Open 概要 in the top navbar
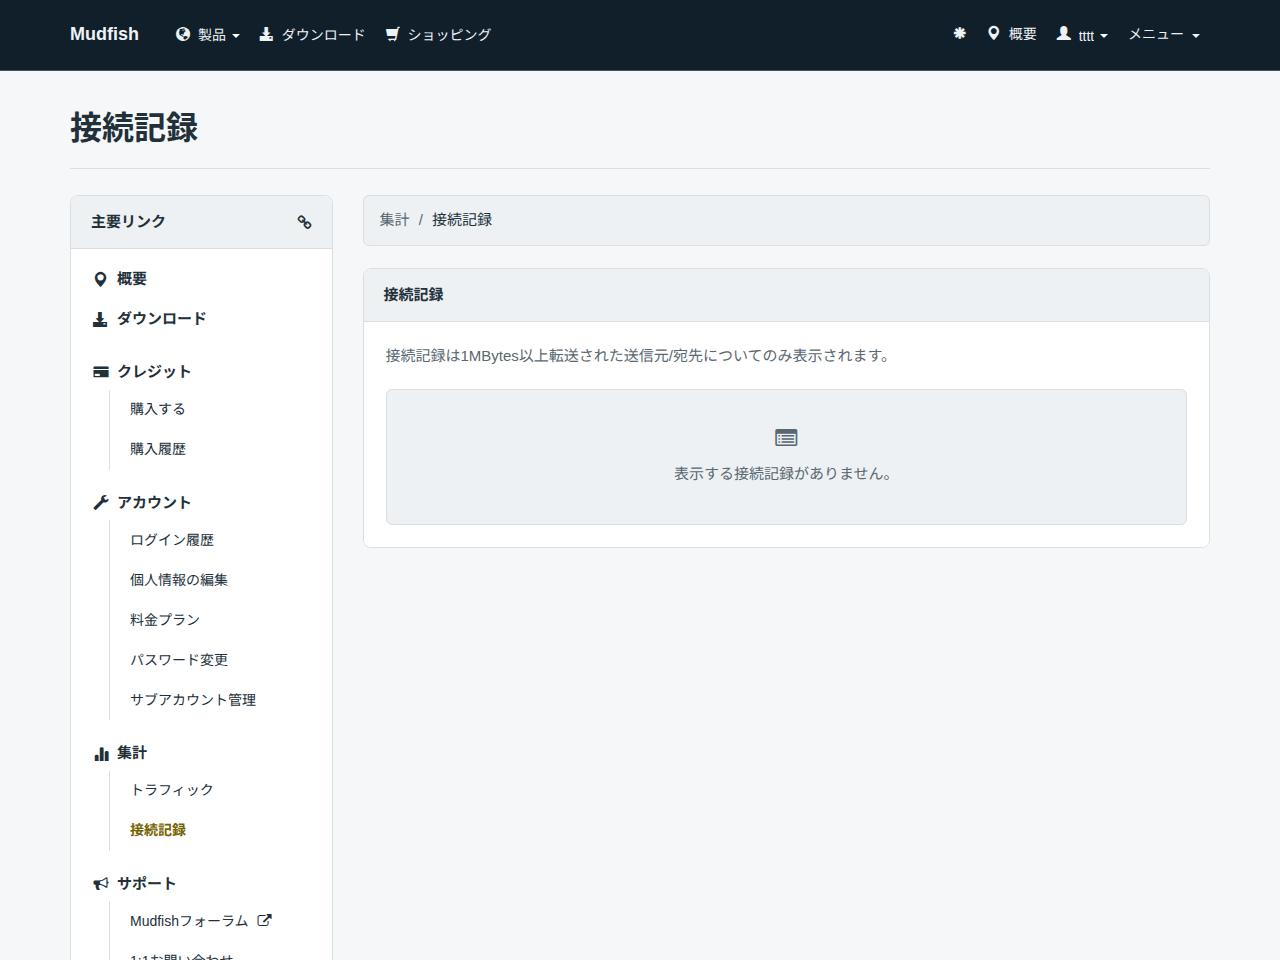The height and width of the screenshot is (960, 1280). [x=1012, y=34]
